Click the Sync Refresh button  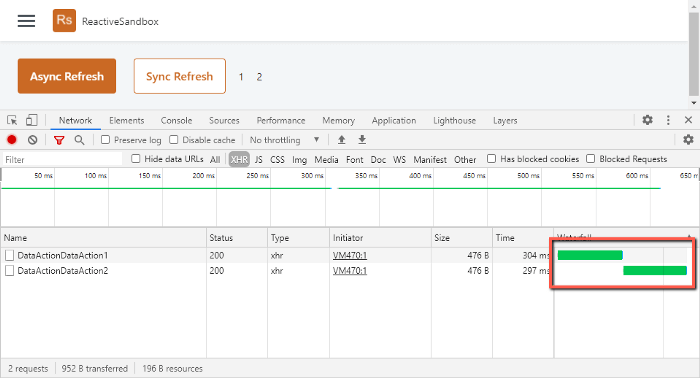179,76
